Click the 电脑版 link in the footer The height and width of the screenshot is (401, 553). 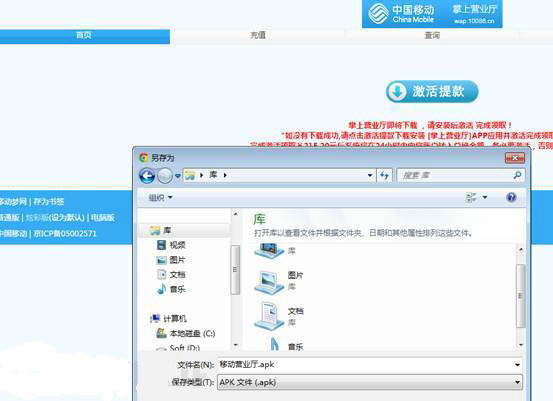(103, 218)
